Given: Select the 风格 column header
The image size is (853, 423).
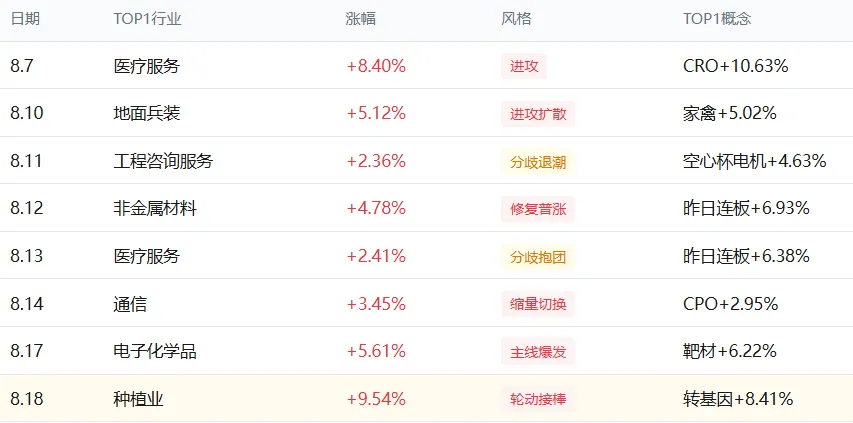Looking at the screenshot, I should [516, 19].
